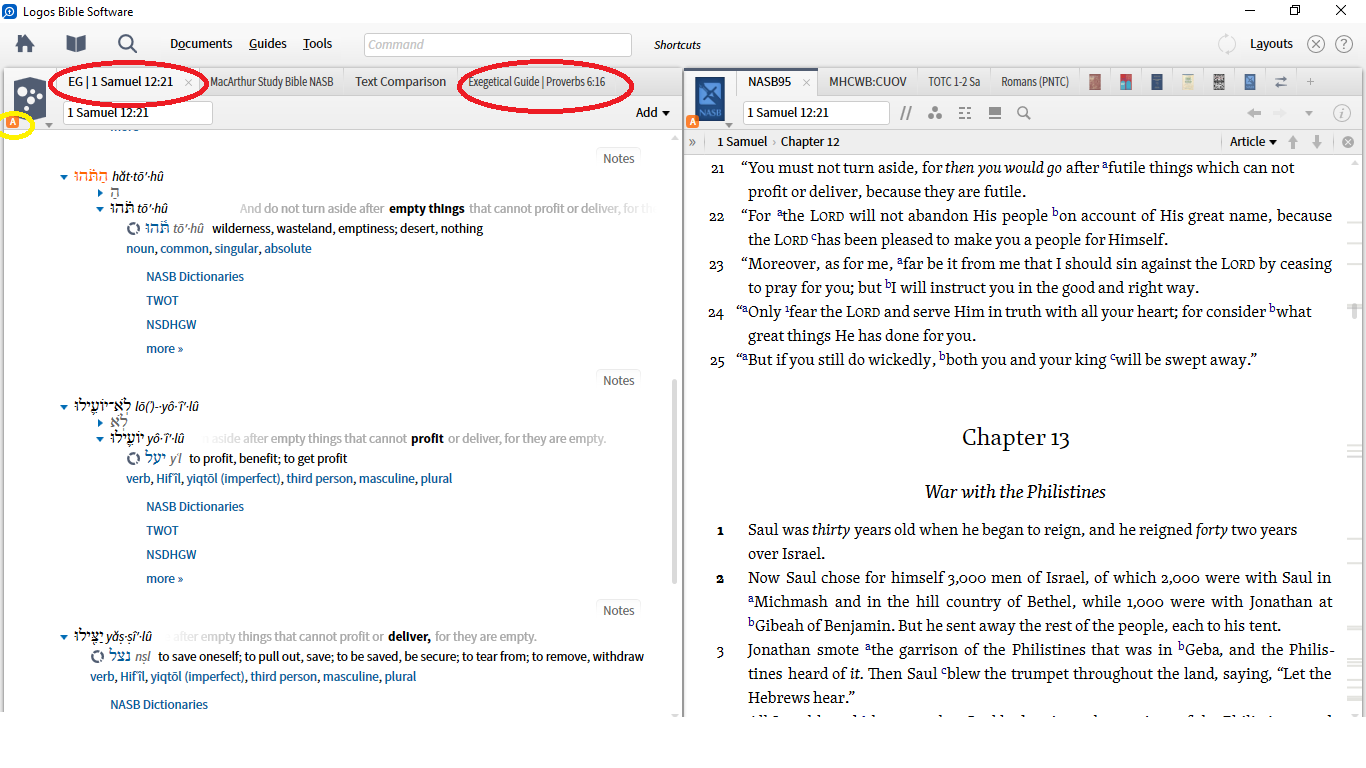
Task: Go forward with the right arrow in NASB95 panel
Action: click(1282, 113)
